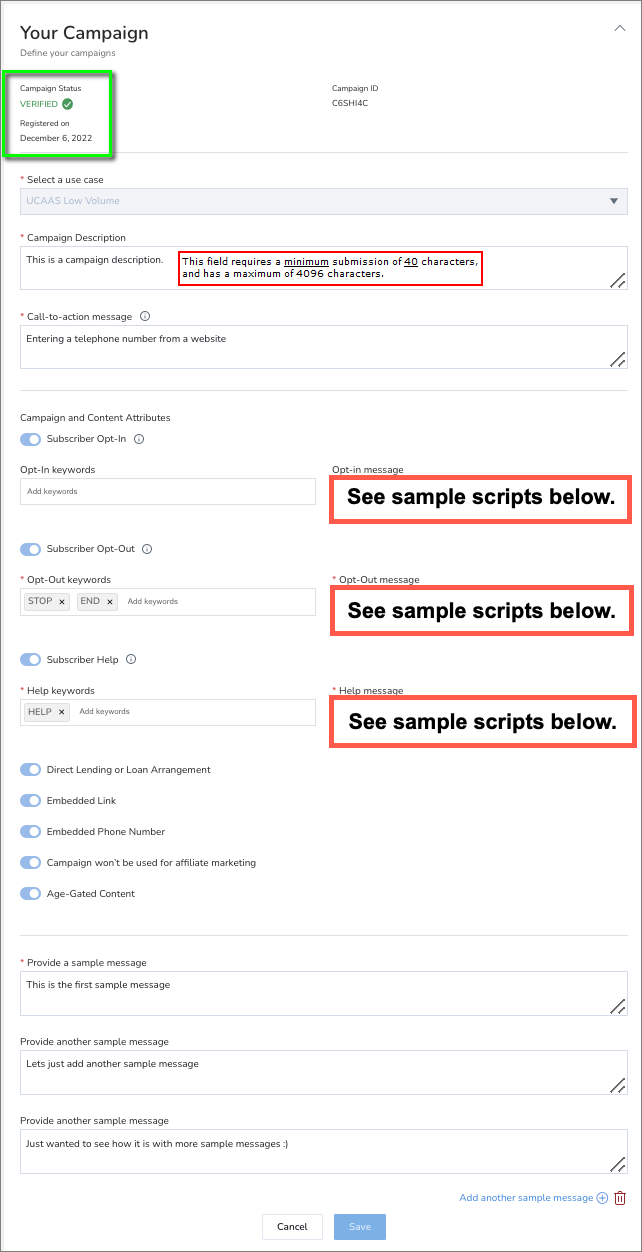The width and height of the screenshot is (642, 1252).
Task: Click the Save button
Action: (360, 1227)
